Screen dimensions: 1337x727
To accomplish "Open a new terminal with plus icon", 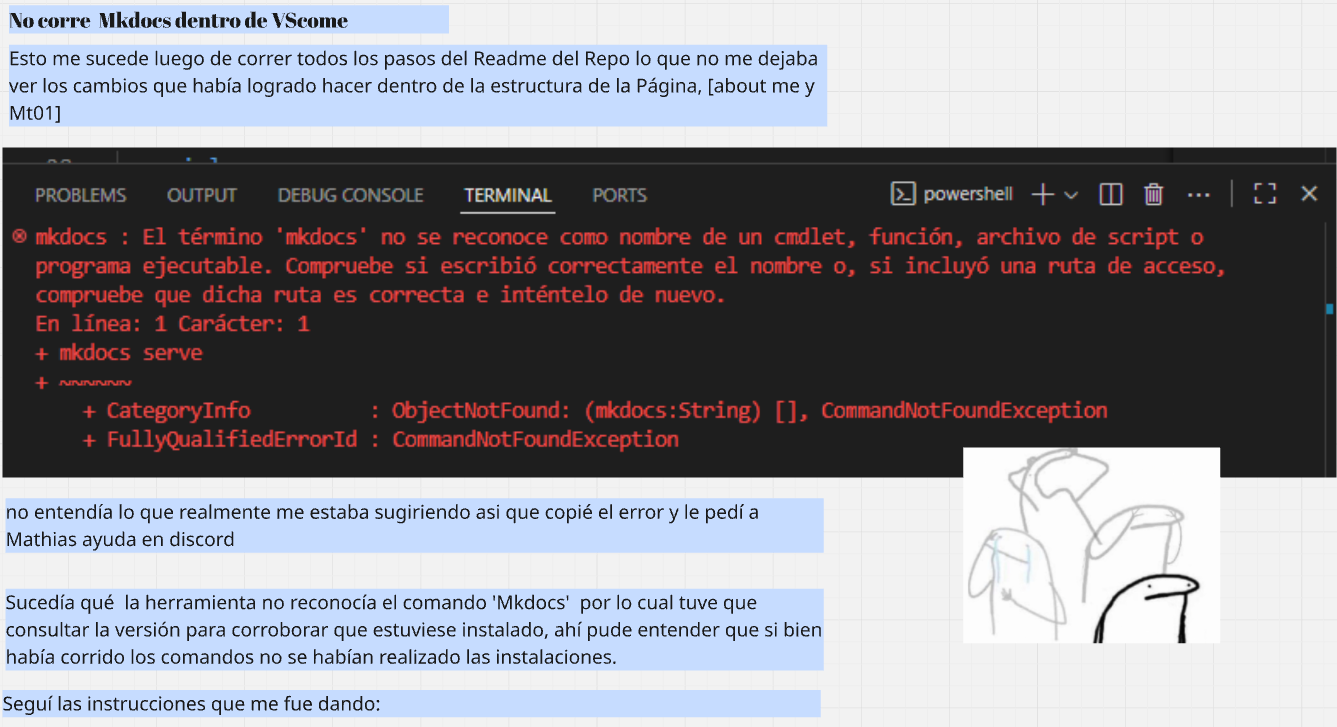I will (x=1042, y=195).
